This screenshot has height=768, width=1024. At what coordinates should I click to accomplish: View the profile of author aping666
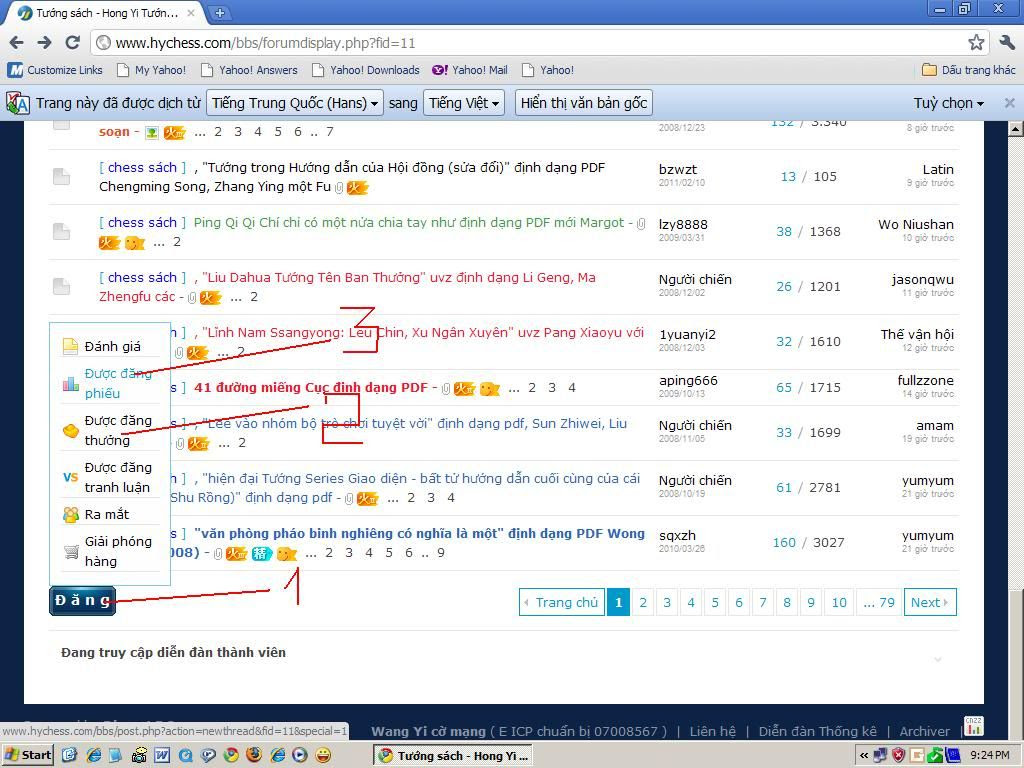coord(688,380)
